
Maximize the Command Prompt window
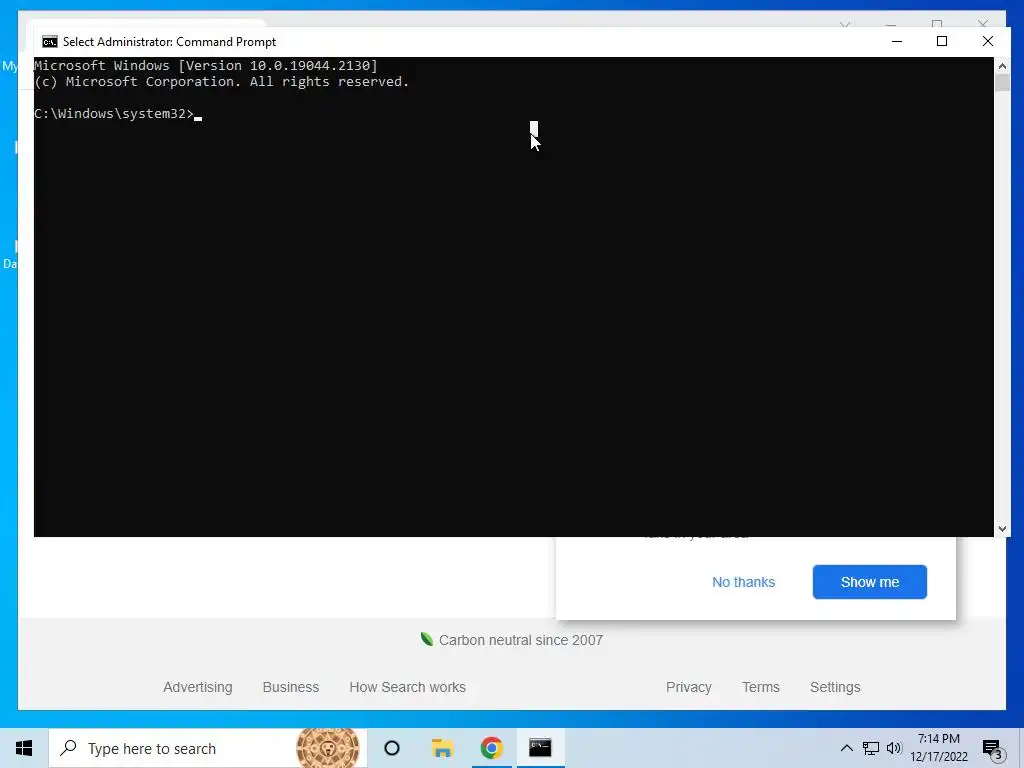tap(942, 41)
